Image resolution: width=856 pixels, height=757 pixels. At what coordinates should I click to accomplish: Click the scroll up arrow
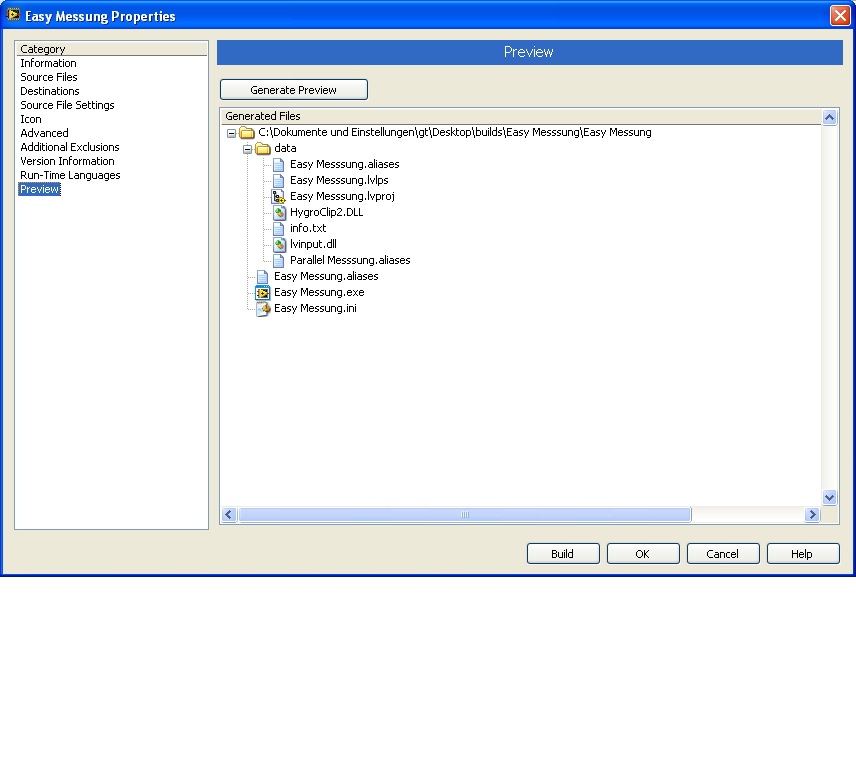pos(829,117)
